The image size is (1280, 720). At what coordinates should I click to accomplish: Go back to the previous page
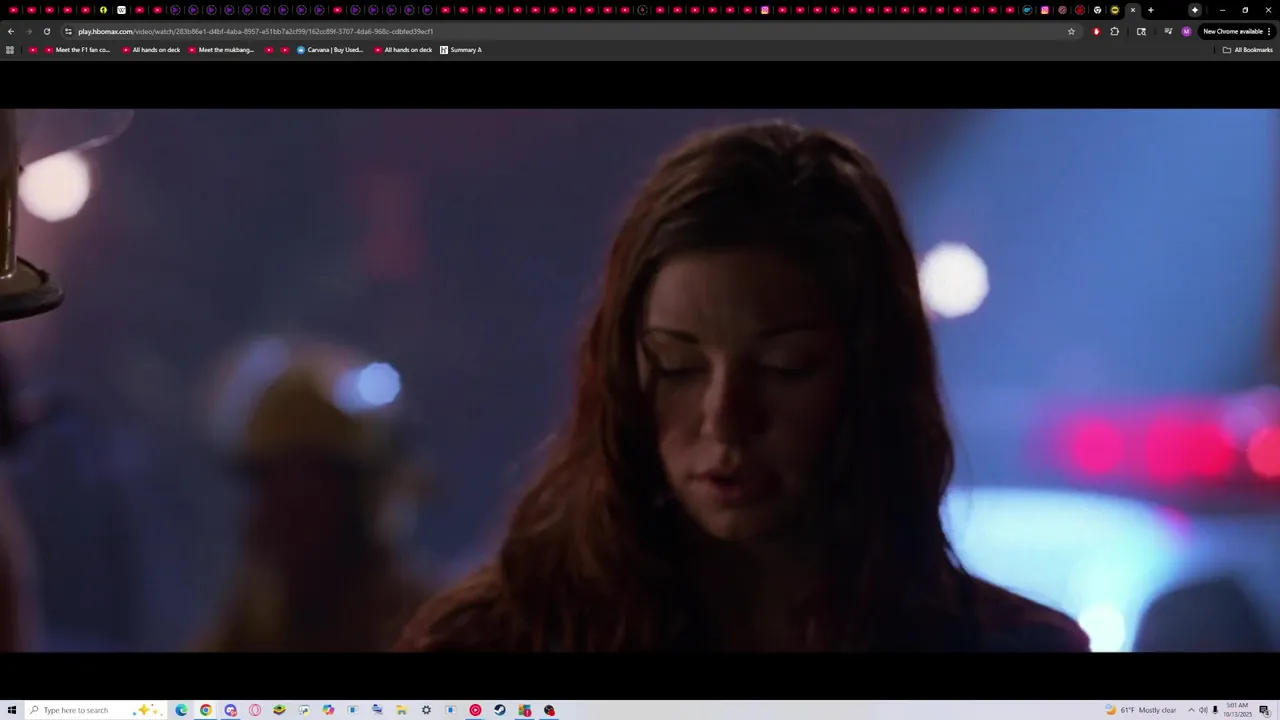coord(11,31)
